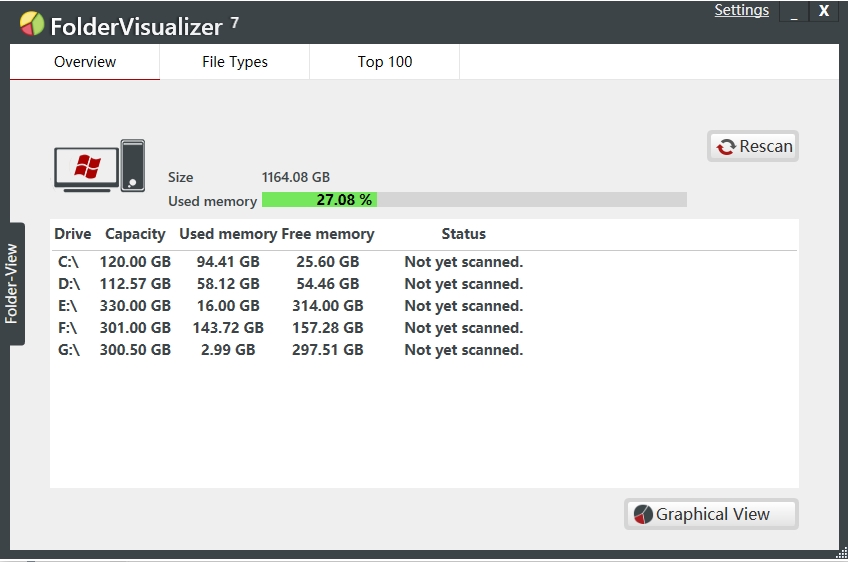Open the Graphical View
The height and width of the screenshot is (562, 848).
pyautogui.click(x=711, y=514)
